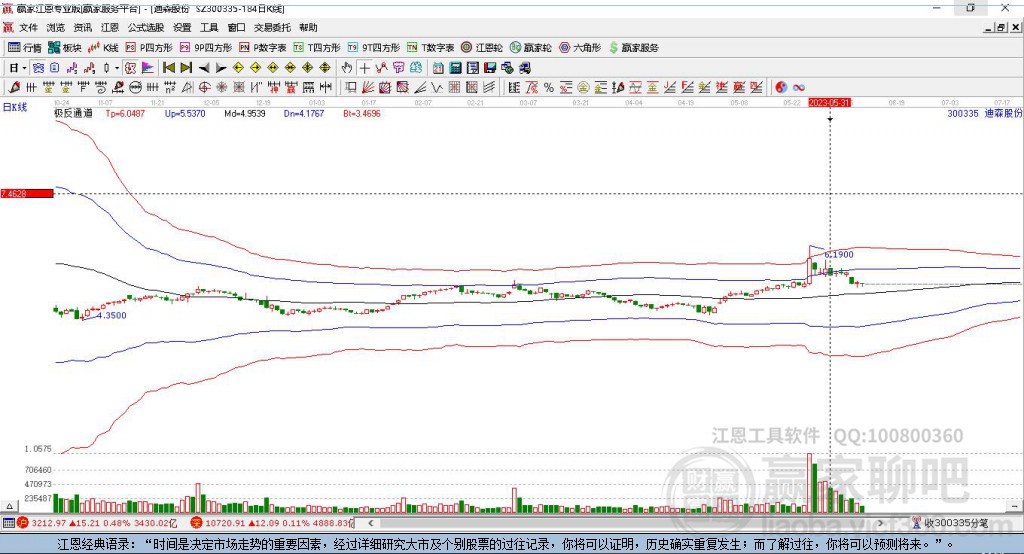The image size is (1024, 554).
Task: Click the 迪森股份 stock name
Action: coord(1003,113)
